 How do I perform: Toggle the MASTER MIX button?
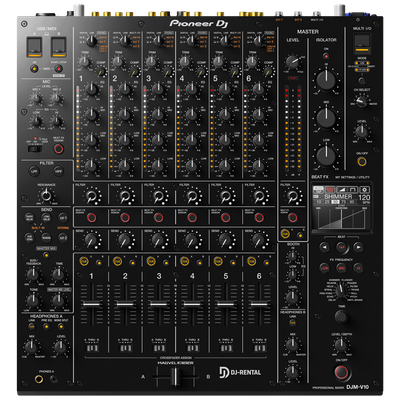click(x=46, y=255)
